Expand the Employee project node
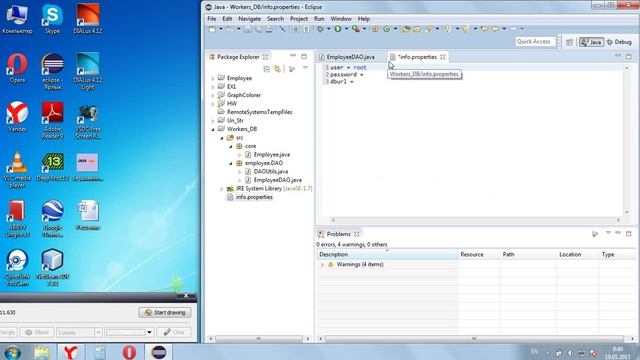Viewport: 640px width, 360px height. (213, 78)
